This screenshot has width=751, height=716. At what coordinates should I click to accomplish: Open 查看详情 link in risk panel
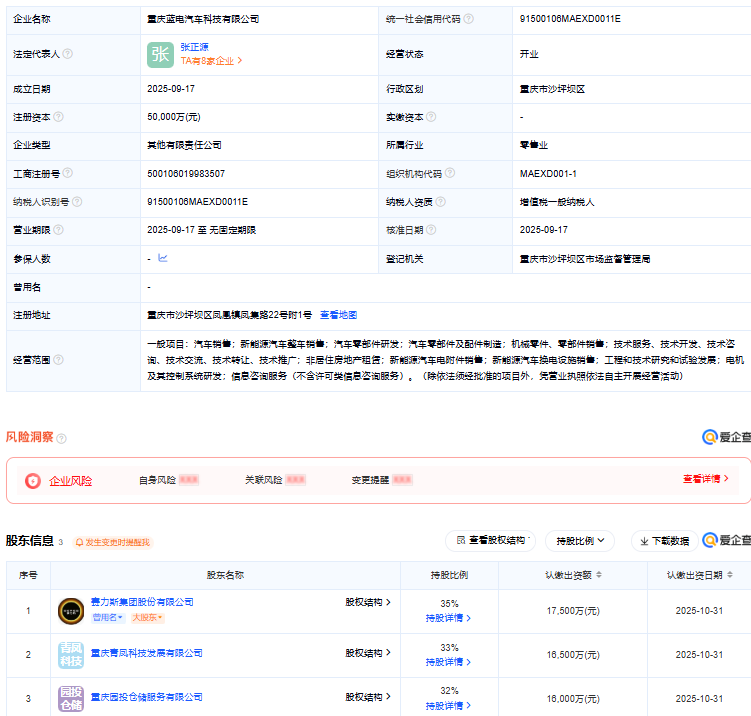pyautogui.click(x=705, y=479)
